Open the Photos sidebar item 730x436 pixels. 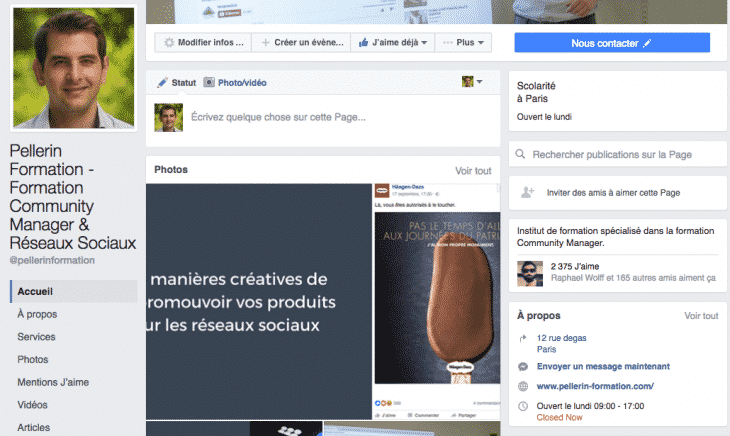tap(33, 360)
